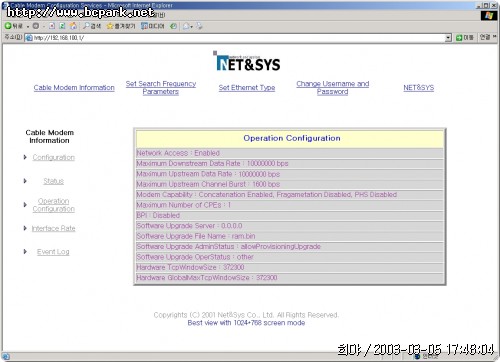Click the Windows flag throbber icon
The image size is (500, 362).
489,15
